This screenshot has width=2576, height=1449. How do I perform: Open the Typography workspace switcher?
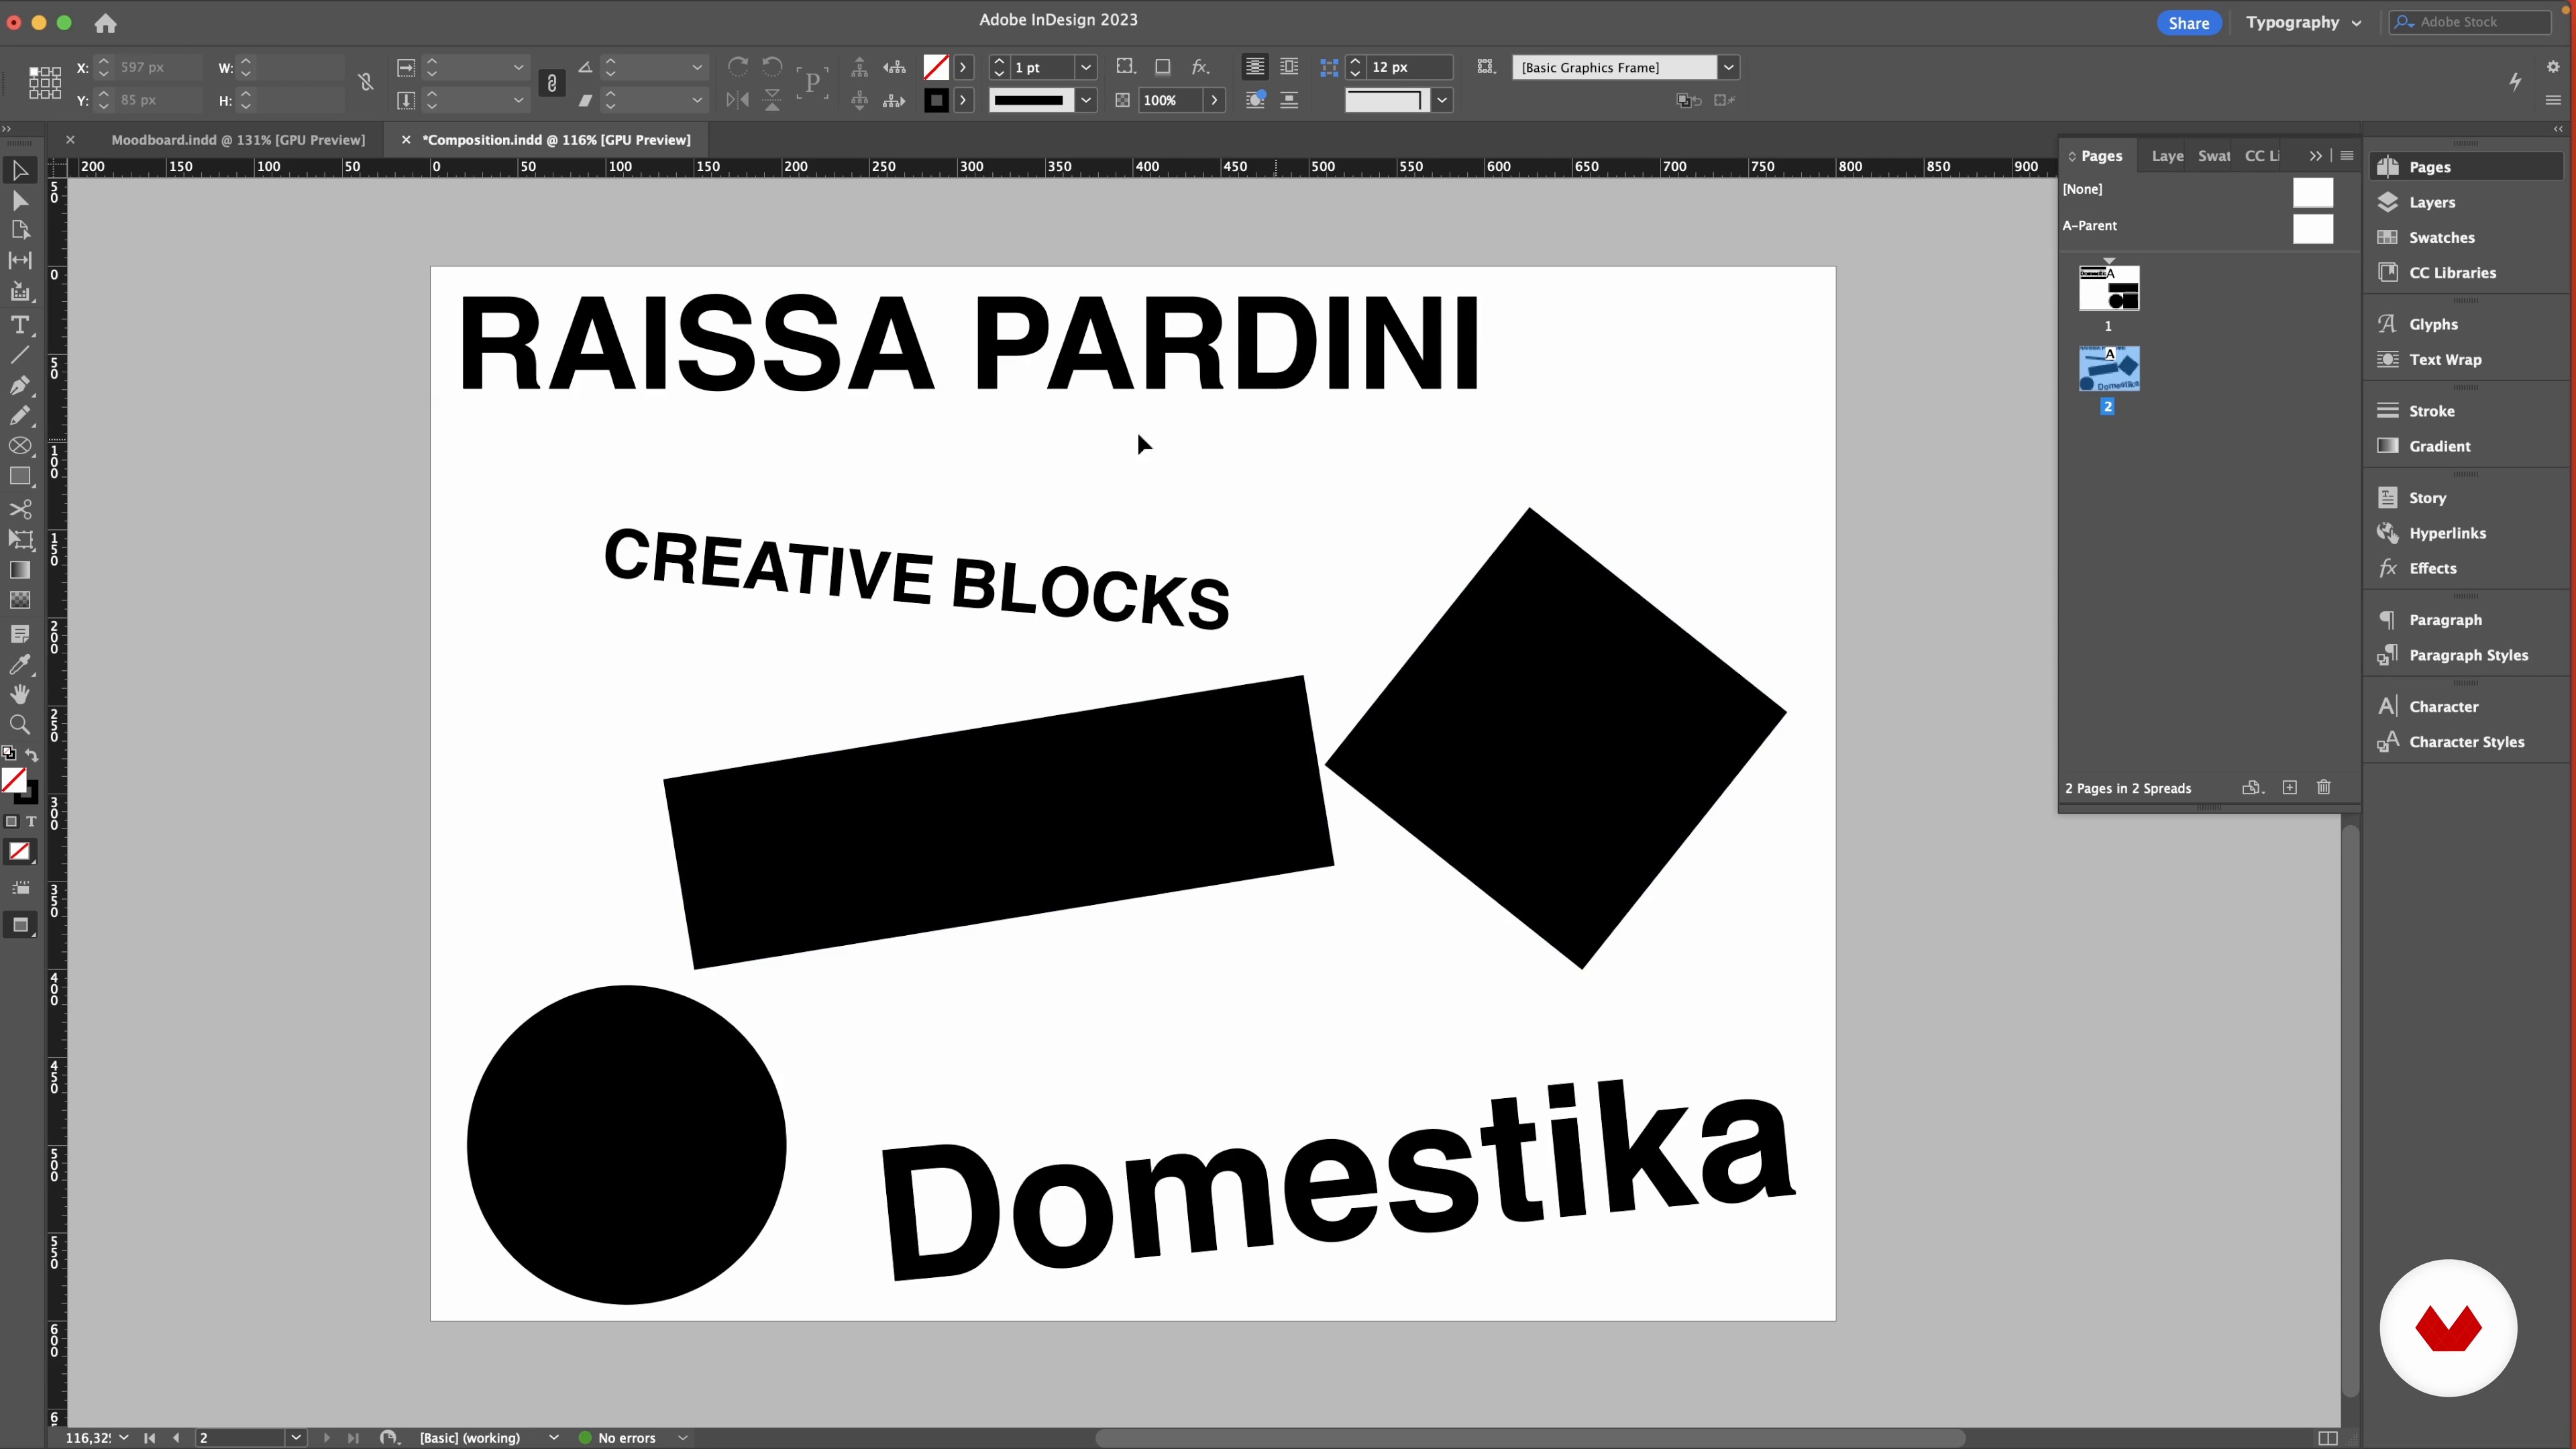point(2303,22)
